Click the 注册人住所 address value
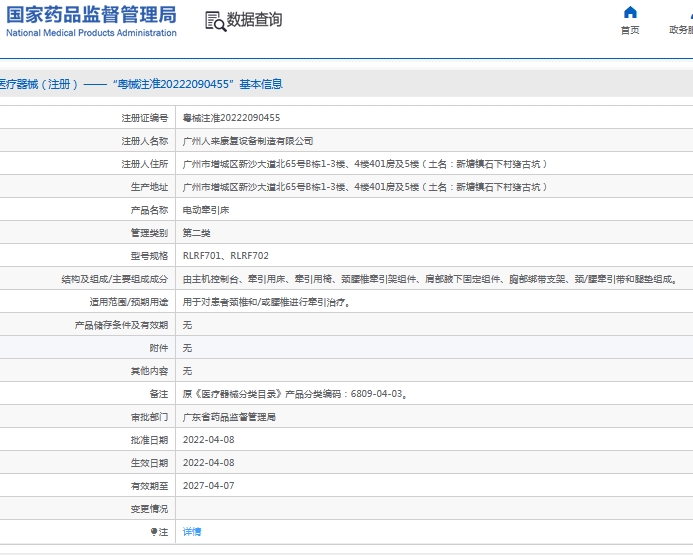This screenshot has height=555, width=693. pos(365,164)
